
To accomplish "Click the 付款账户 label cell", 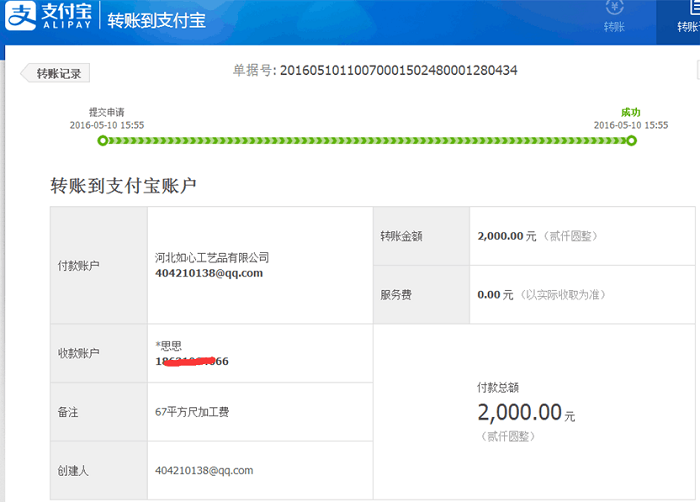I will pyautogui.click(x=99, y=265).
